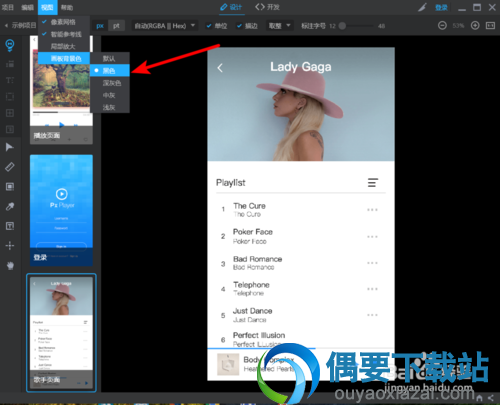Screen dimensions: 500x405
Task: Select the arrow selection tool
Action: pos(10,147)
